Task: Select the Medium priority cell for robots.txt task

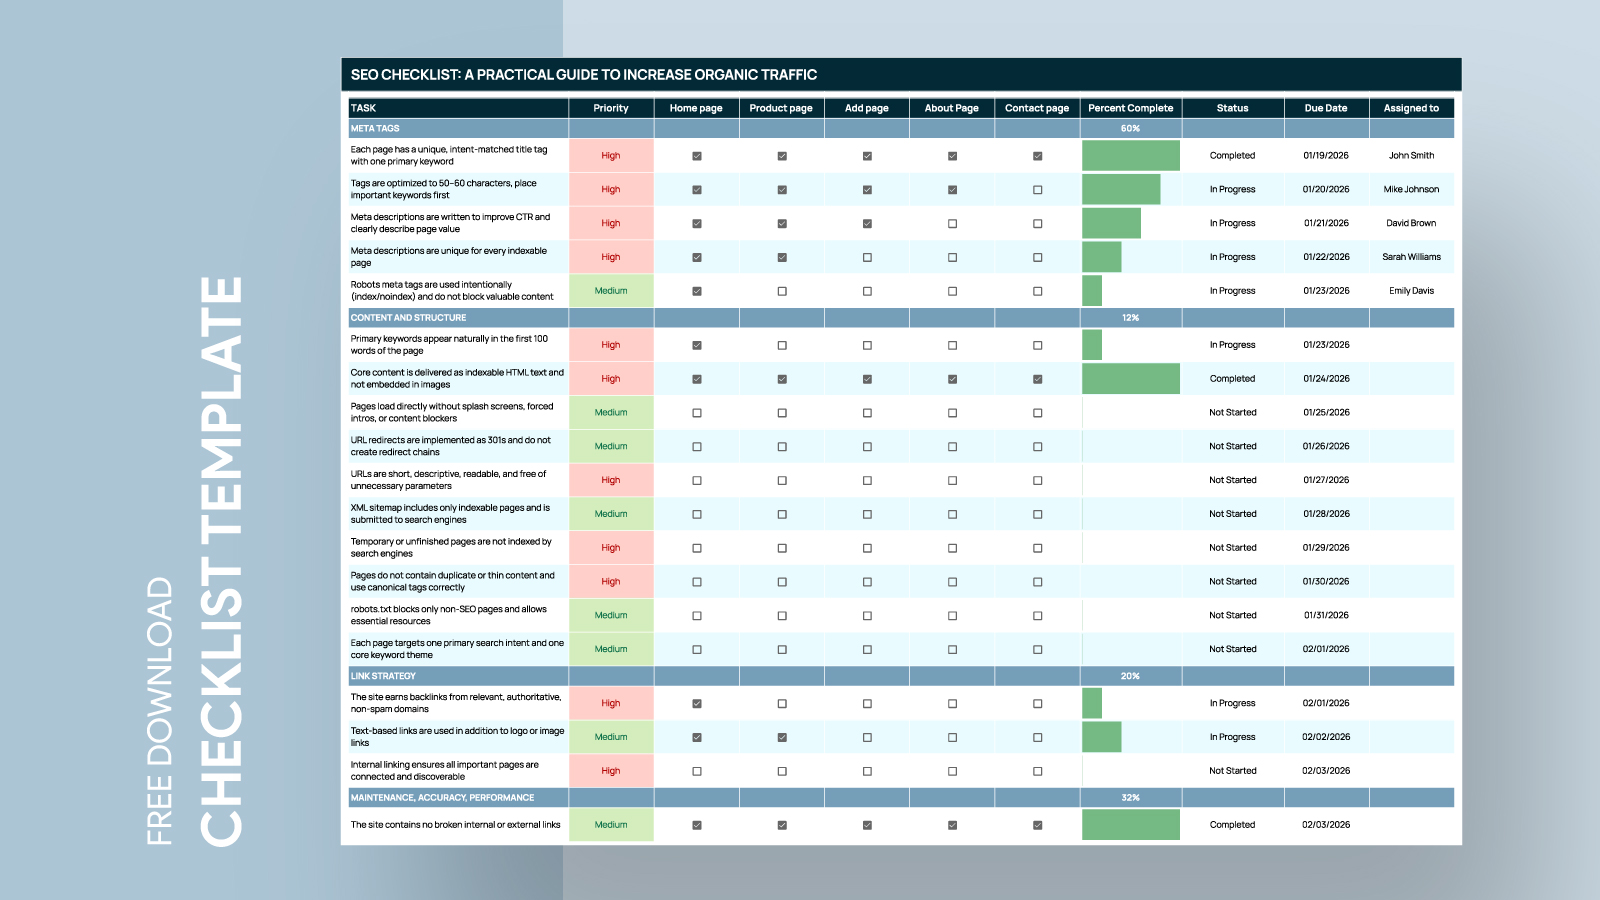Action: pyautogui.click(x=610, y=615)
